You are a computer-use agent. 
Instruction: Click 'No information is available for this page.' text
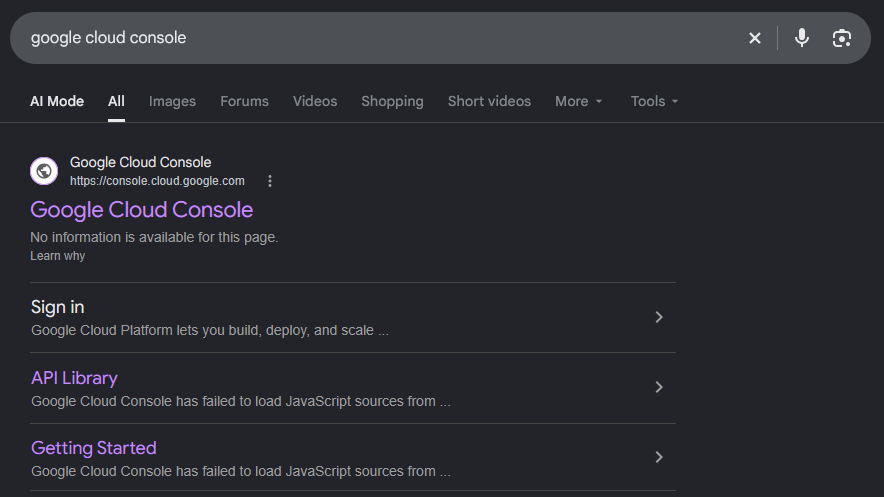click(154, 237)
